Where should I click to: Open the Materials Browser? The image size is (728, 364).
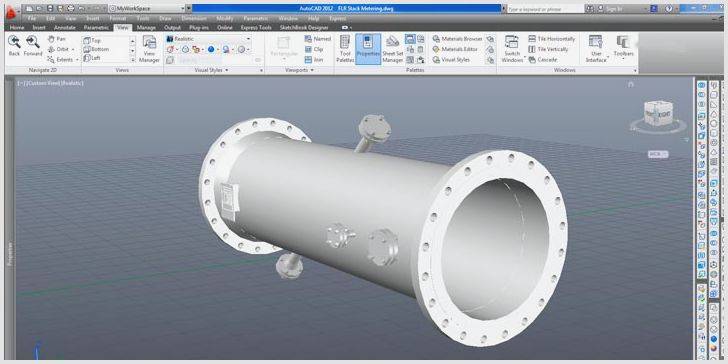(x=457, y=39)
